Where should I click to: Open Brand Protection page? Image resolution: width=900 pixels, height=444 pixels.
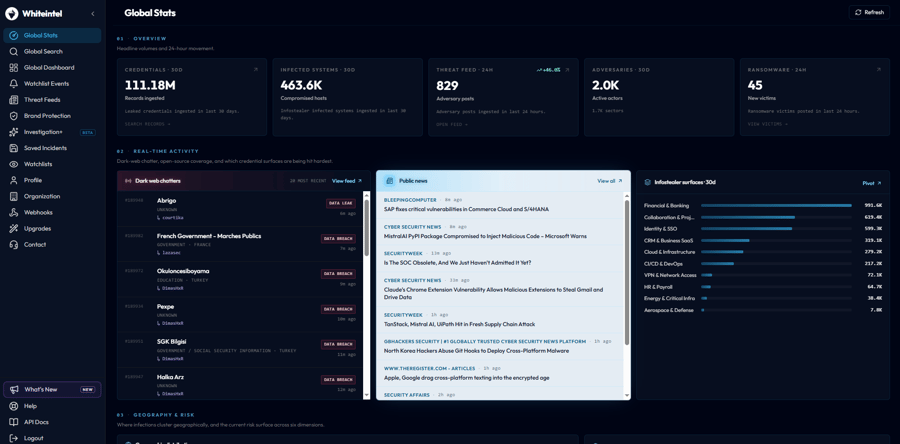(52, 116)
